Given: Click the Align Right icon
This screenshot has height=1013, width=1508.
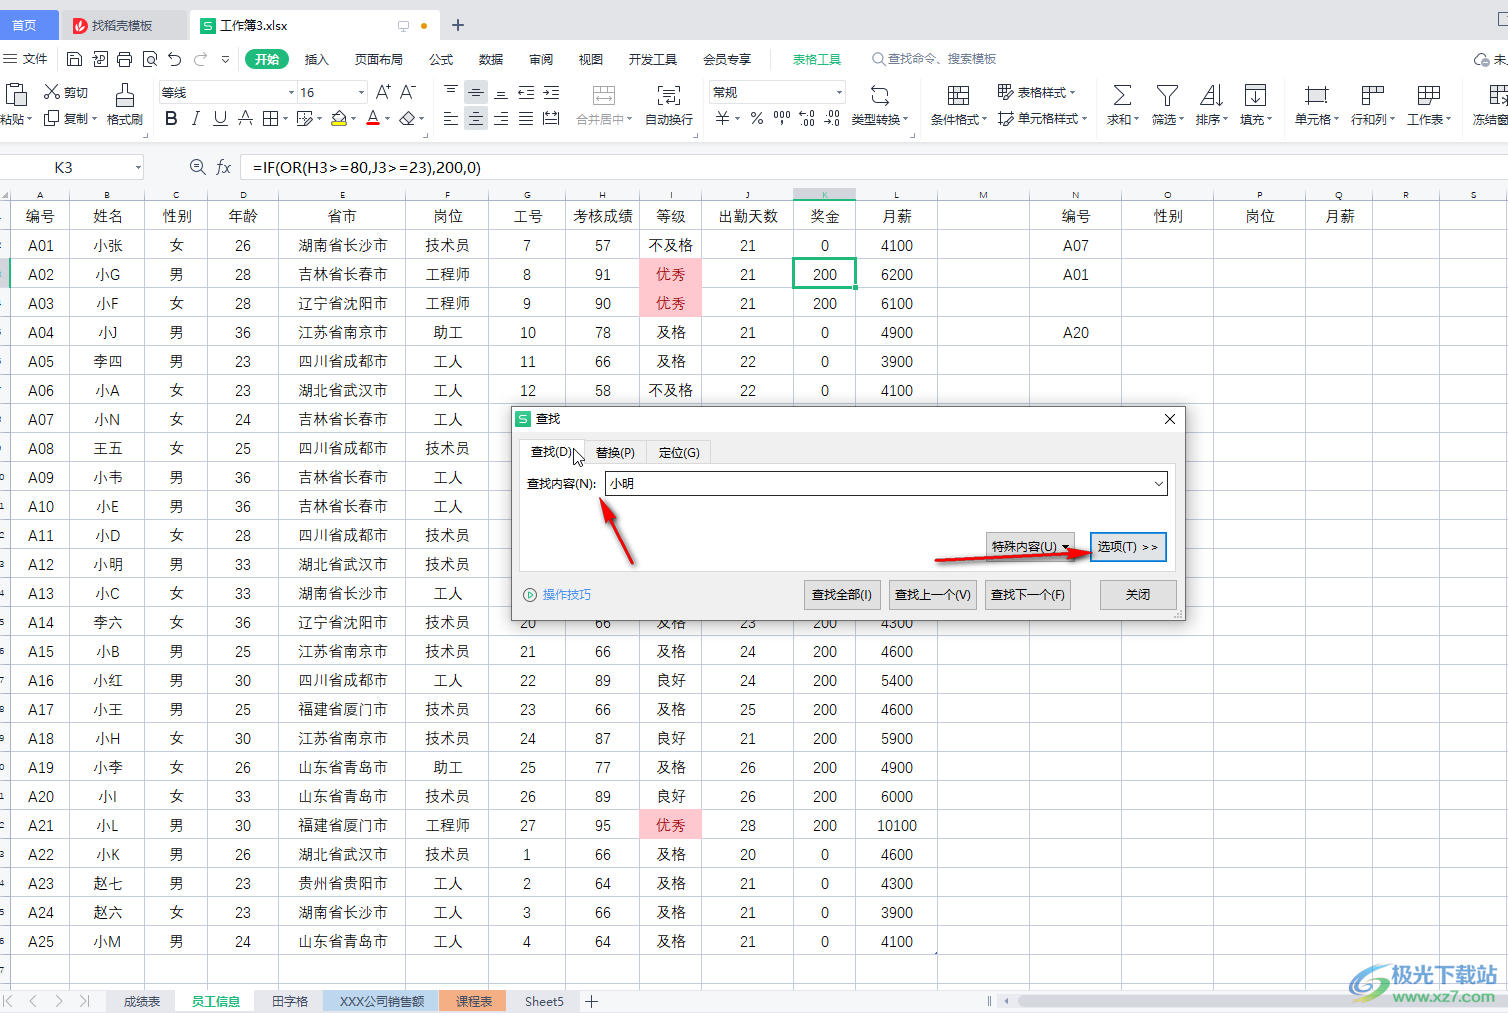Looking at the screenshot, I should click(501, 118).
